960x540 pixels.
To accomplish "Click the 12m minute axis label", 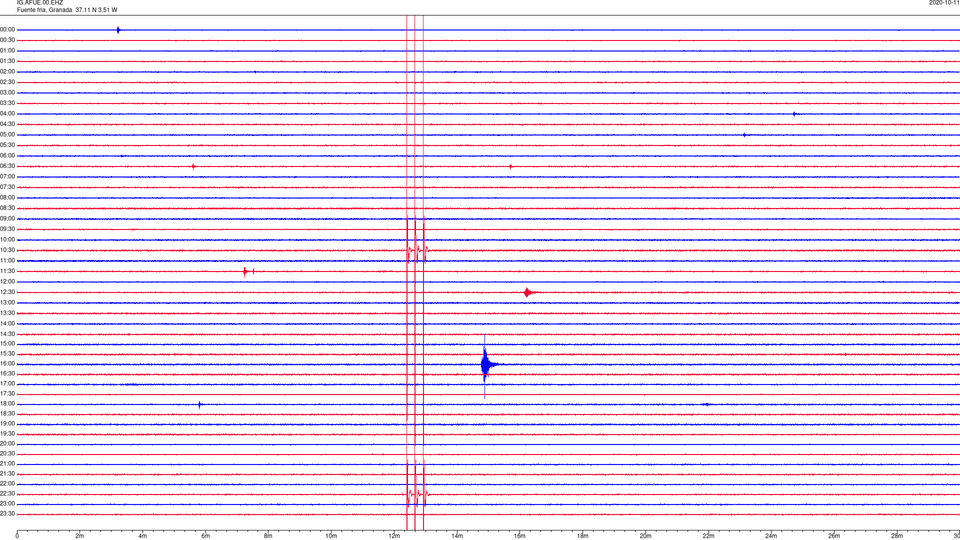I will click(x=394, y=536).
